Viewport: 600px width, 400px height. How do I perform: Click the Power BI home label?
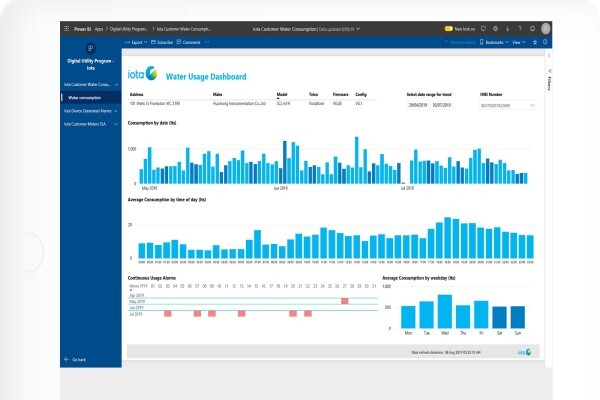pyautogui.click(x=82, y=29)
